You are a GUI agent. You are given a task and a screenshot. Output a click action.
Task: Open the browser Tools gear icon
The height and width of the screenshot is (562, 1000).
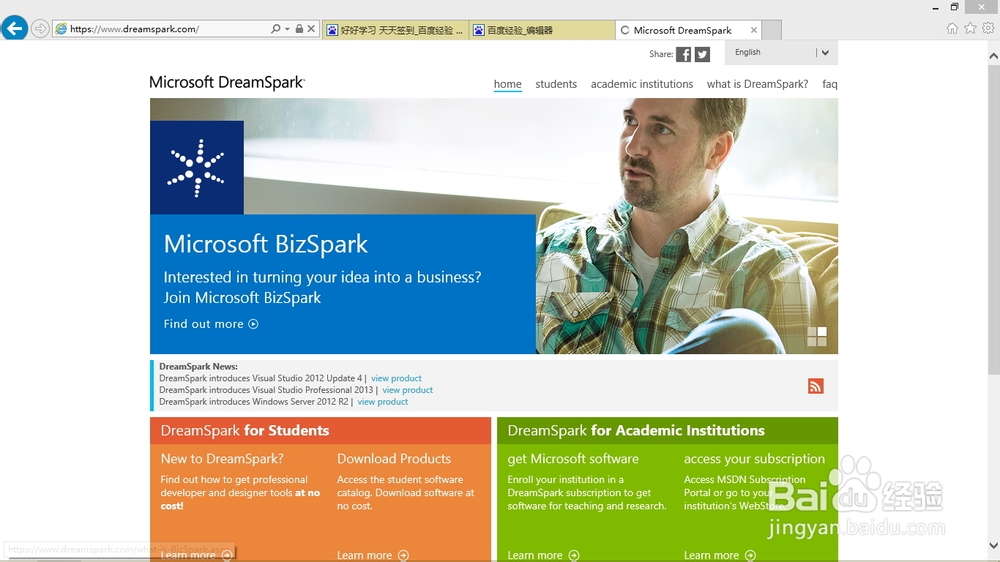[988, 28]
